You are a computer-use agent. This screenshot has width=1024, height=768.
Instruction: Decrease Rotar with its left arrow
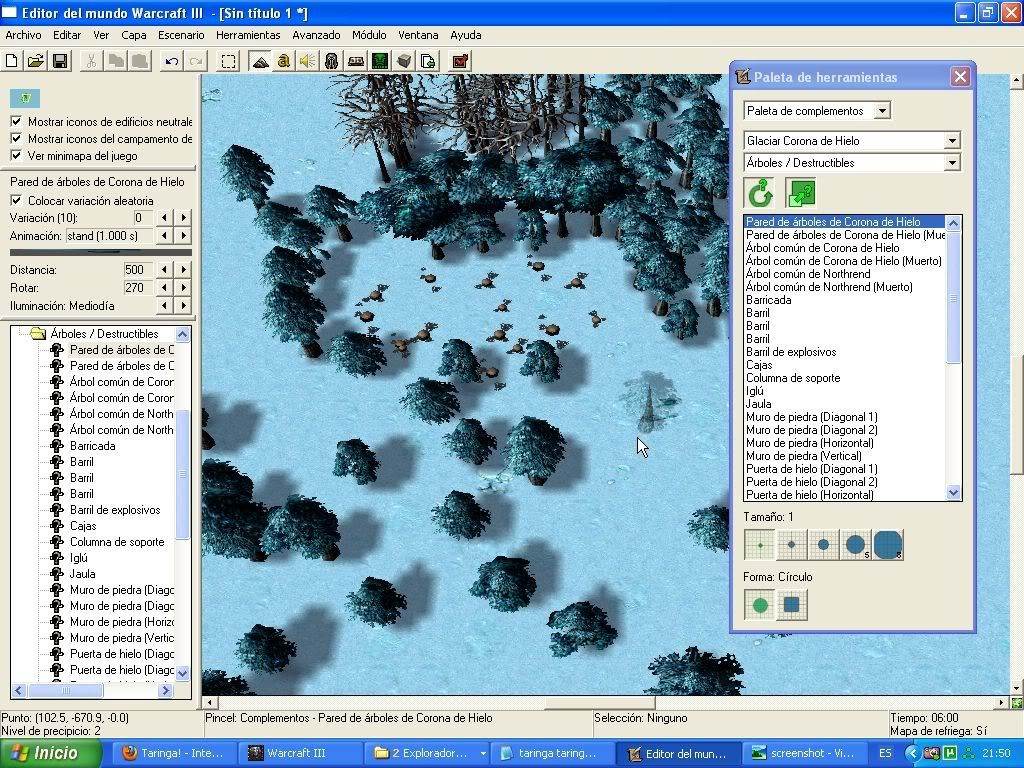[x=165, y=287]
